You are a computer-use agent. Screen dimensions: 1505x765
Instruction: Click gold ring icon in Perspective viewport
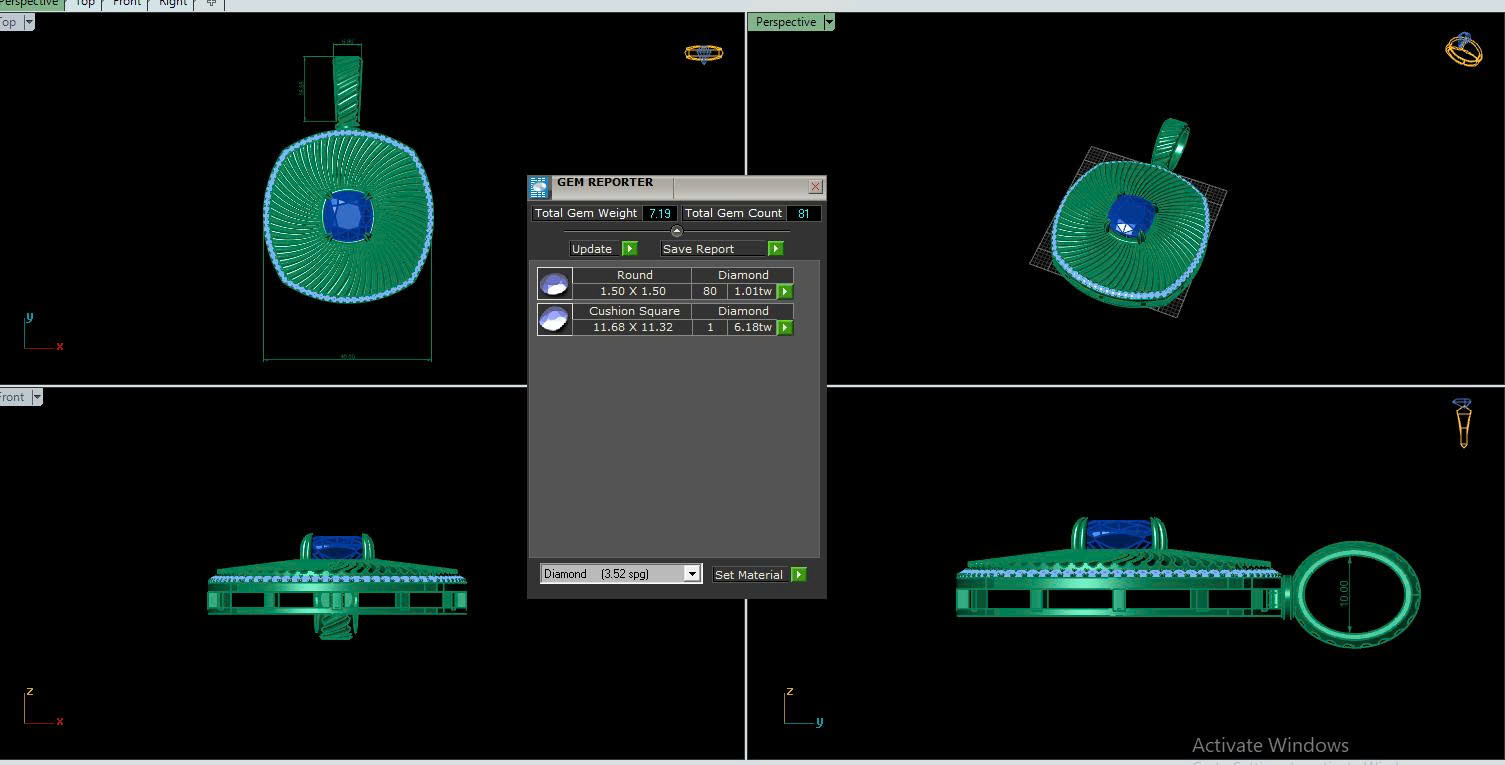(x=1464, y=50)
